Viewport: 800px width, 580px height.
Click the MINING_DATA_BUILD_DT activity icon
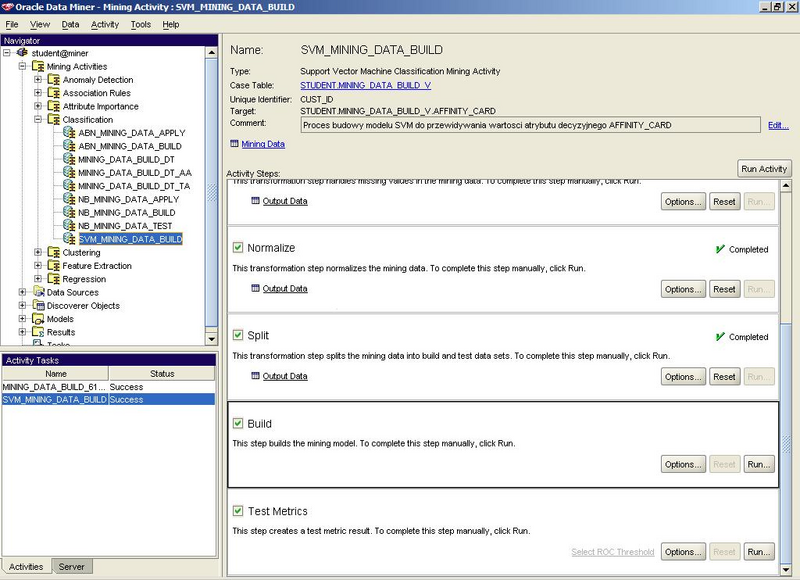[x=69, y=159]
